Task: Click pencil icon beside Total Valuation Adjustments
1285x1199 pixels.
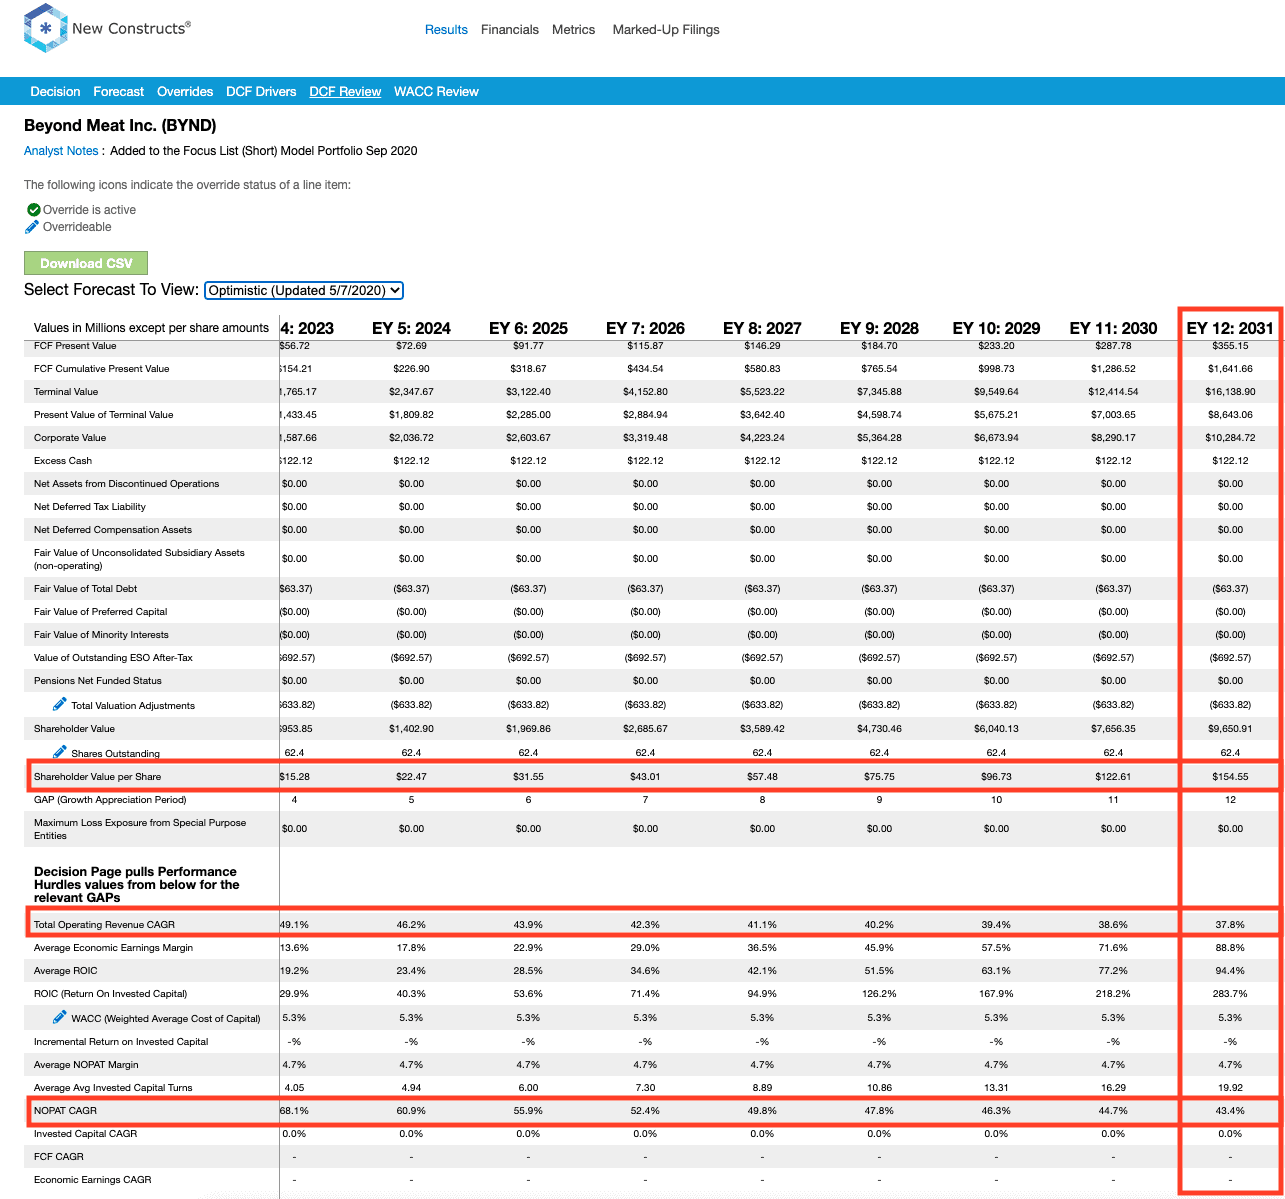Action: click(60, 705)
